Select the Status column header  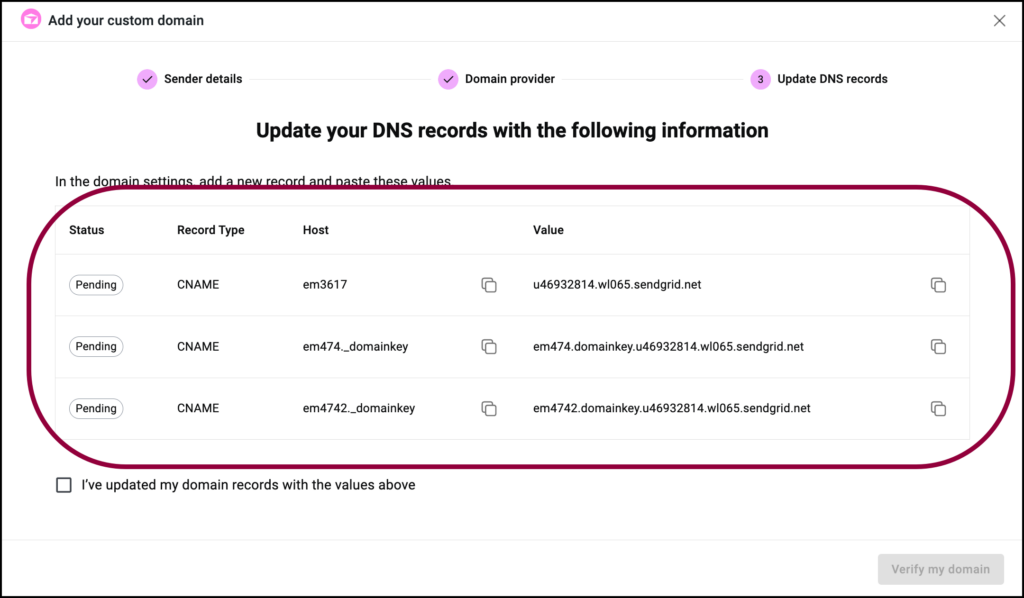click(x=86, y=230)
